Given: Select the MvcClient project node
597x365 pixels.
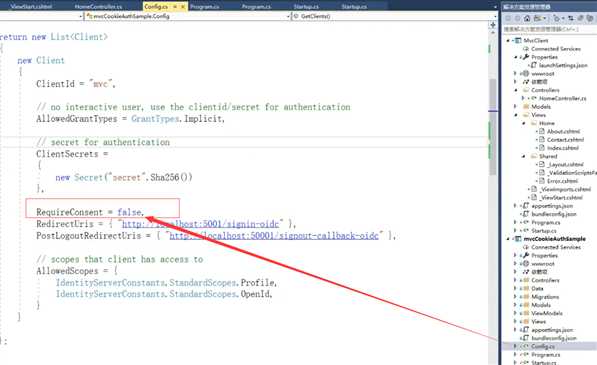Looking at the screenshot, I should 535,40.
